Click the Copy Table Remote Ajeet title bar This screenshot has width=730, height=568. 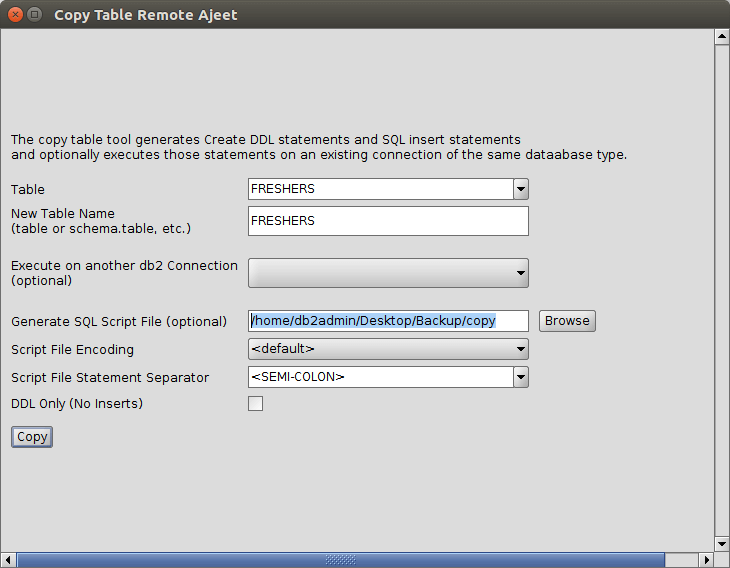(x=400, y=15)
